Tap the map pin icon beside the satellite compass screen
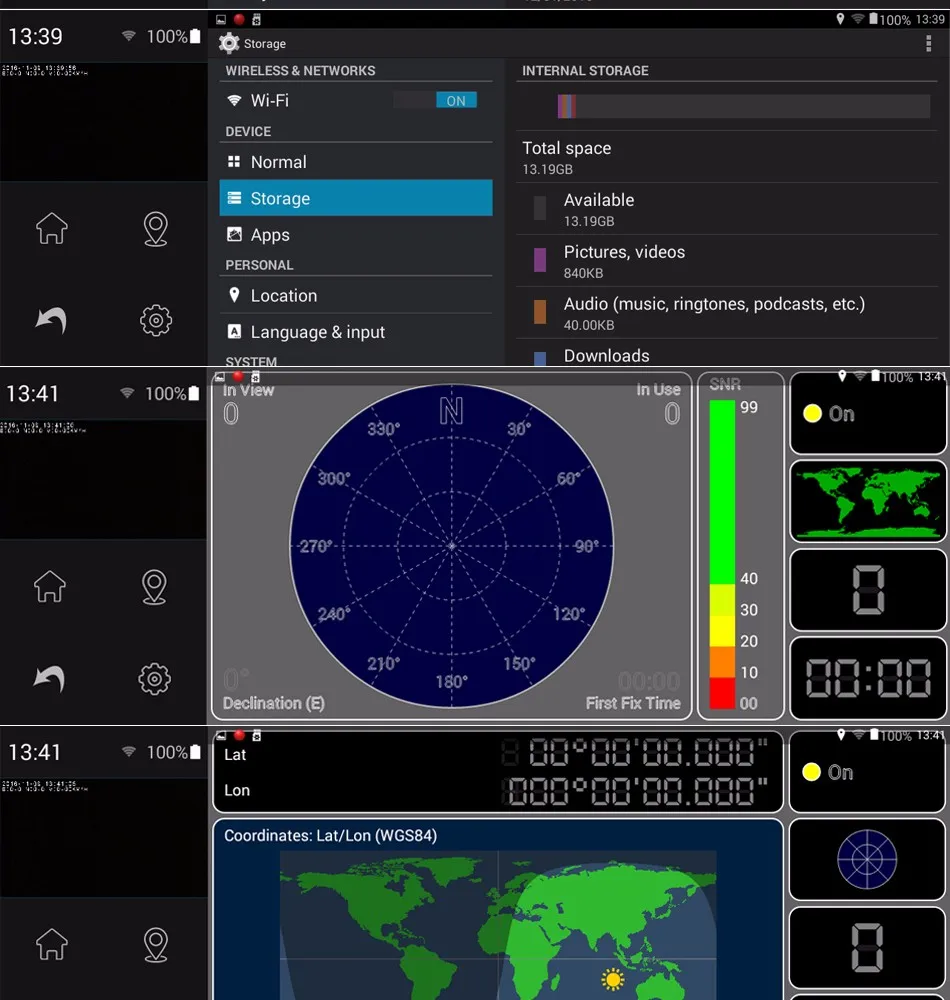950x1000 pixels. (x=154, y=586)
